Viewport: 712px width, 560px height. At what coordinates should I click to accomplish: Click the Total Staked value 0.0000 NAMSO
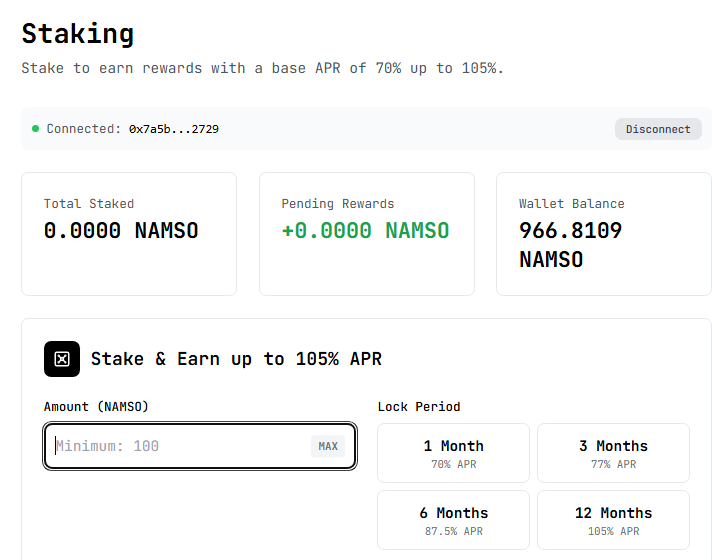[121, 230]
